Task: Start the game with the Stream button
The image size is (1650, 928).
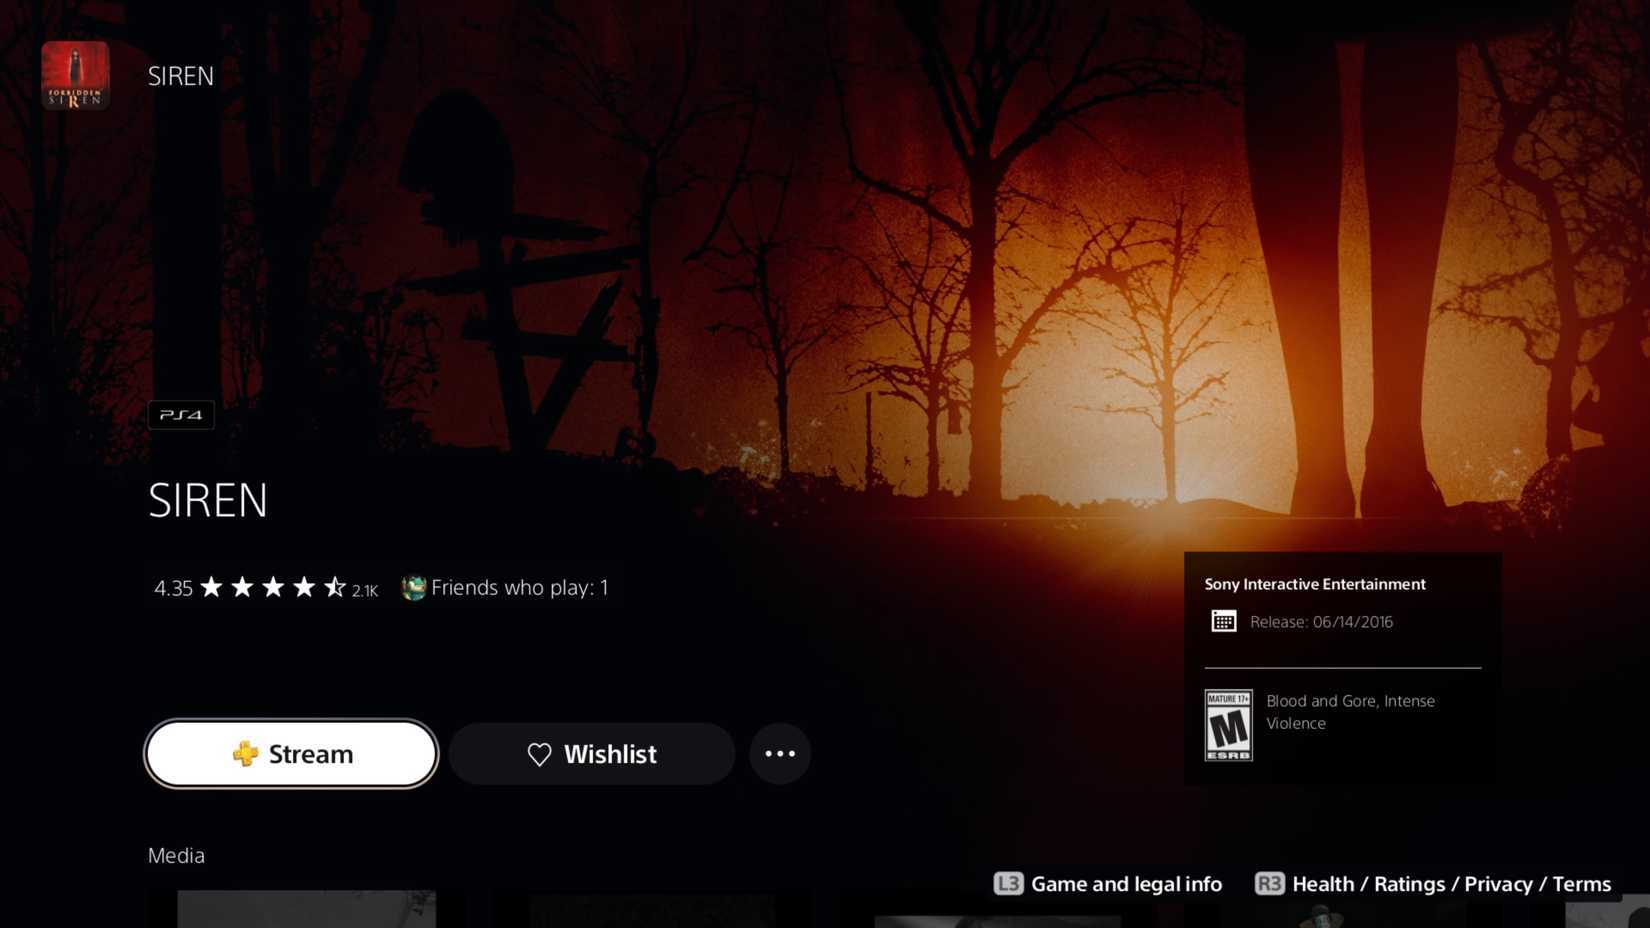Action: [x=291, y=754]
